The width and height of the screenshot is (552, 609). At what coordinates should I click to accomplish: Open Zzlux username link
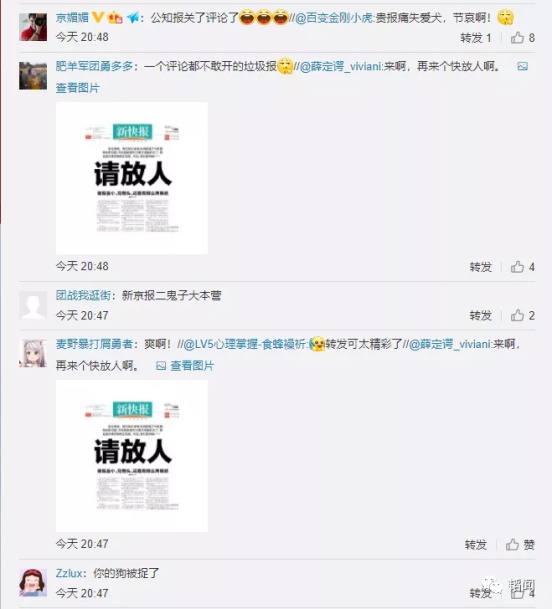(x=69, y=573)
